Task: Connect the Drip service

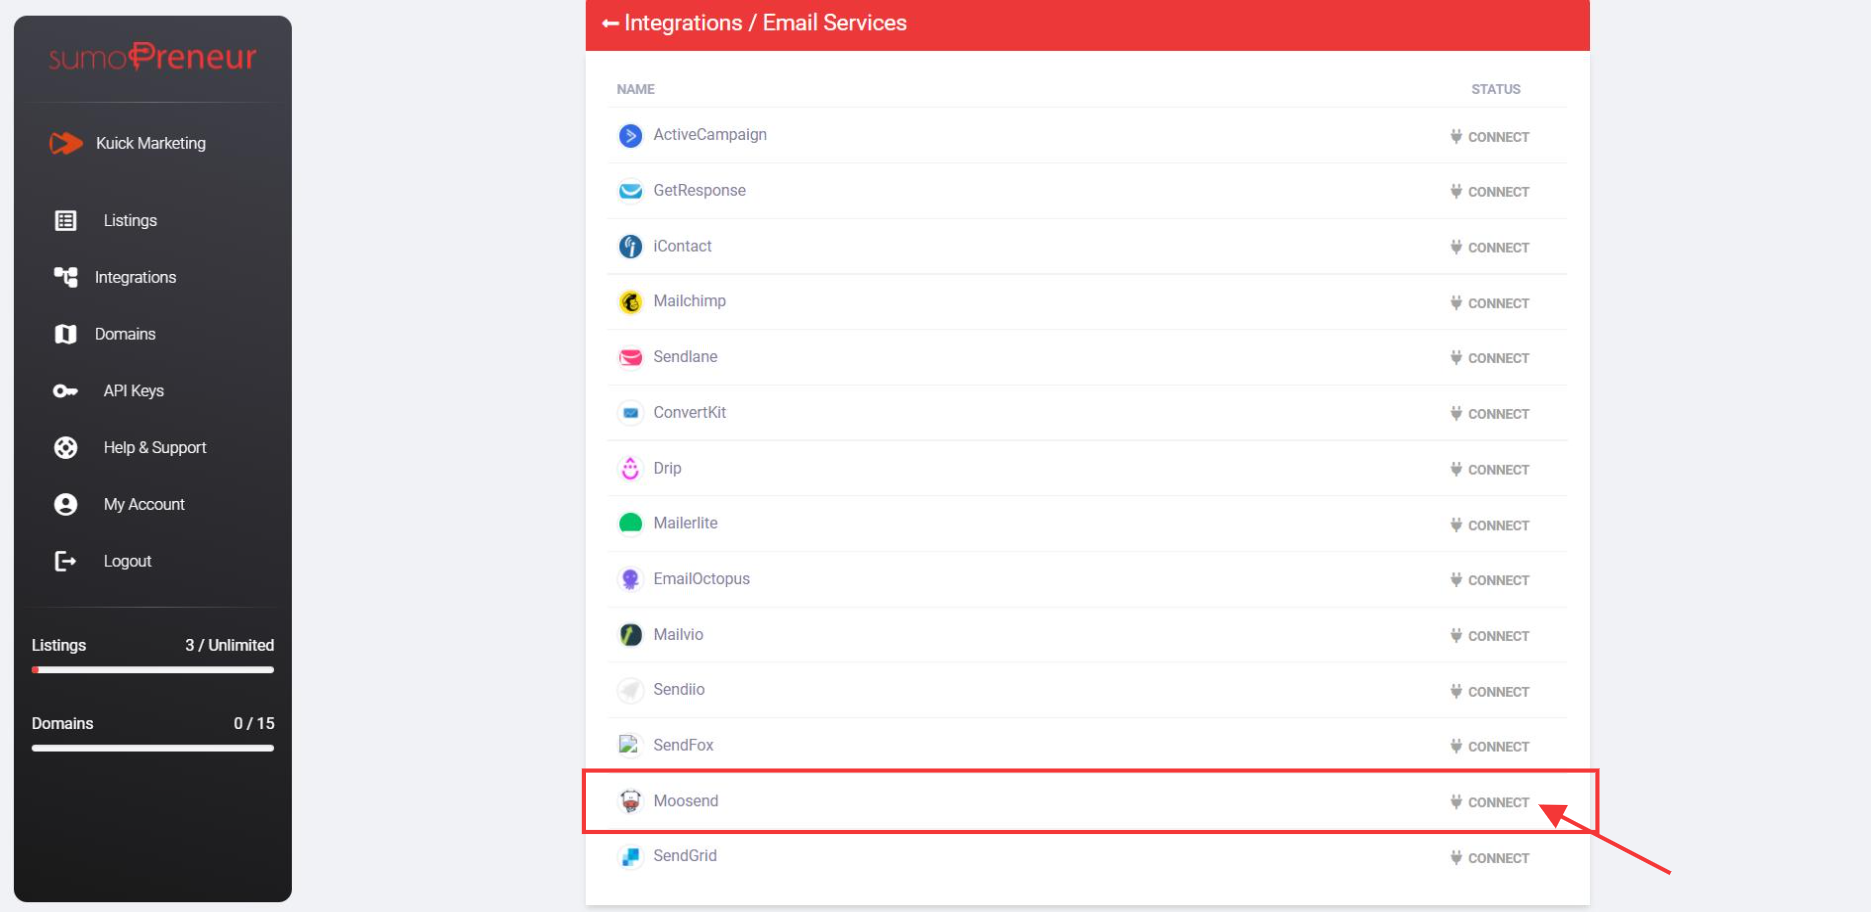Action: (1490, 470)
